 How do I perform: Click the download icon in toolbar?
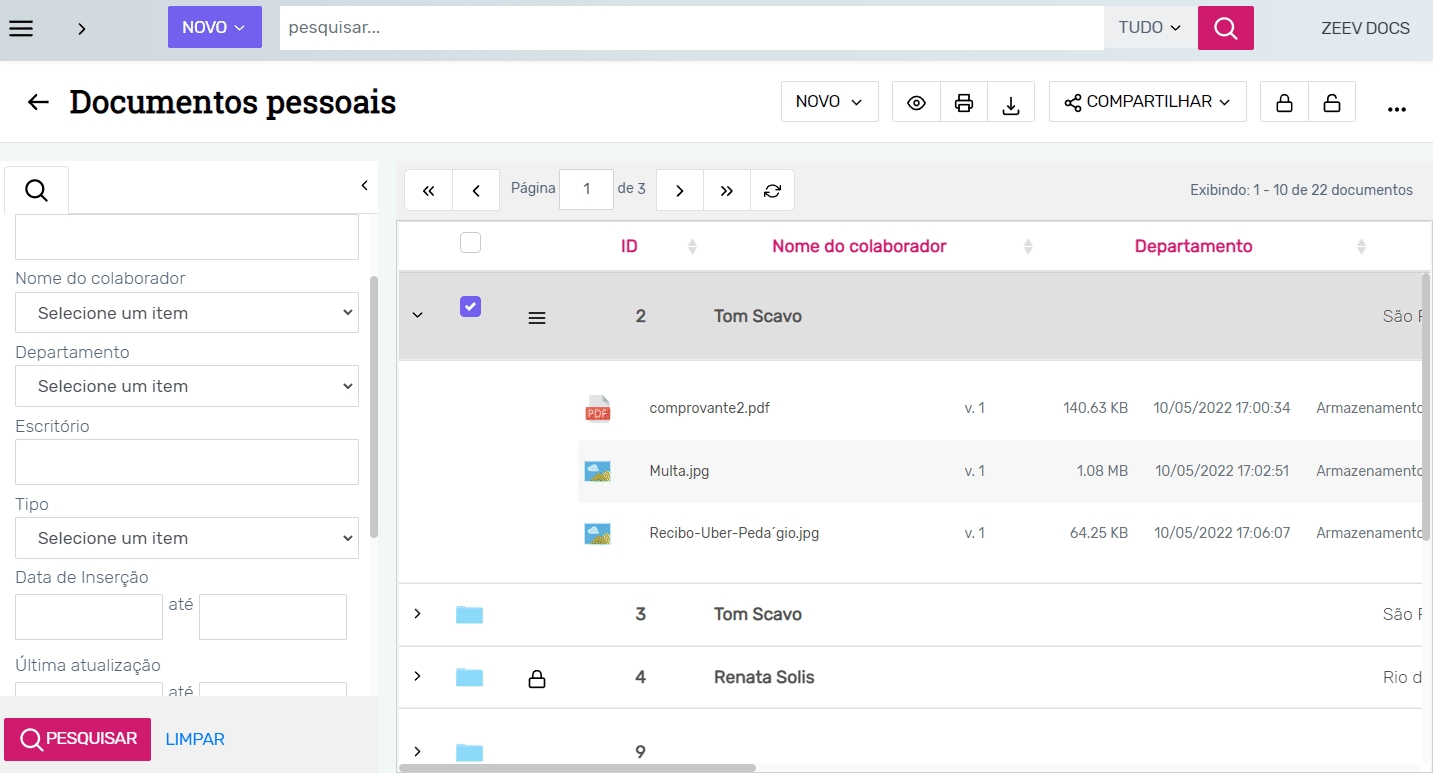coord(1011,103)
